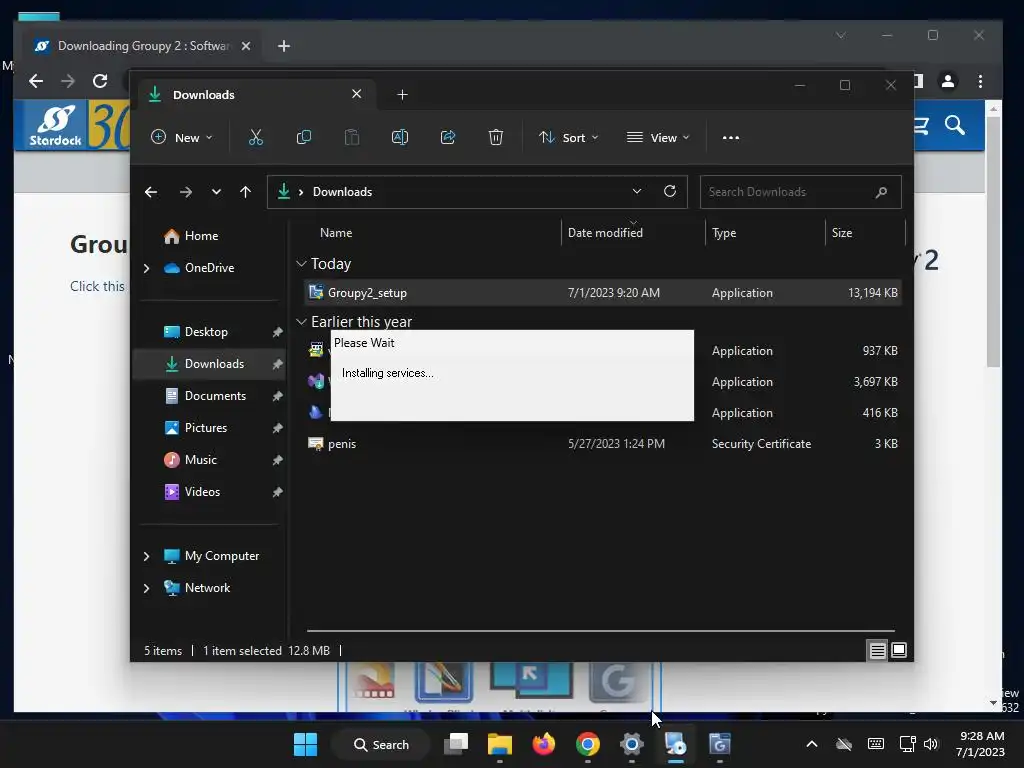This screenshot has width=1024, height=768.
Task: Sort by the Name column header
Action: pyautogui.click(x=336, y=232)
